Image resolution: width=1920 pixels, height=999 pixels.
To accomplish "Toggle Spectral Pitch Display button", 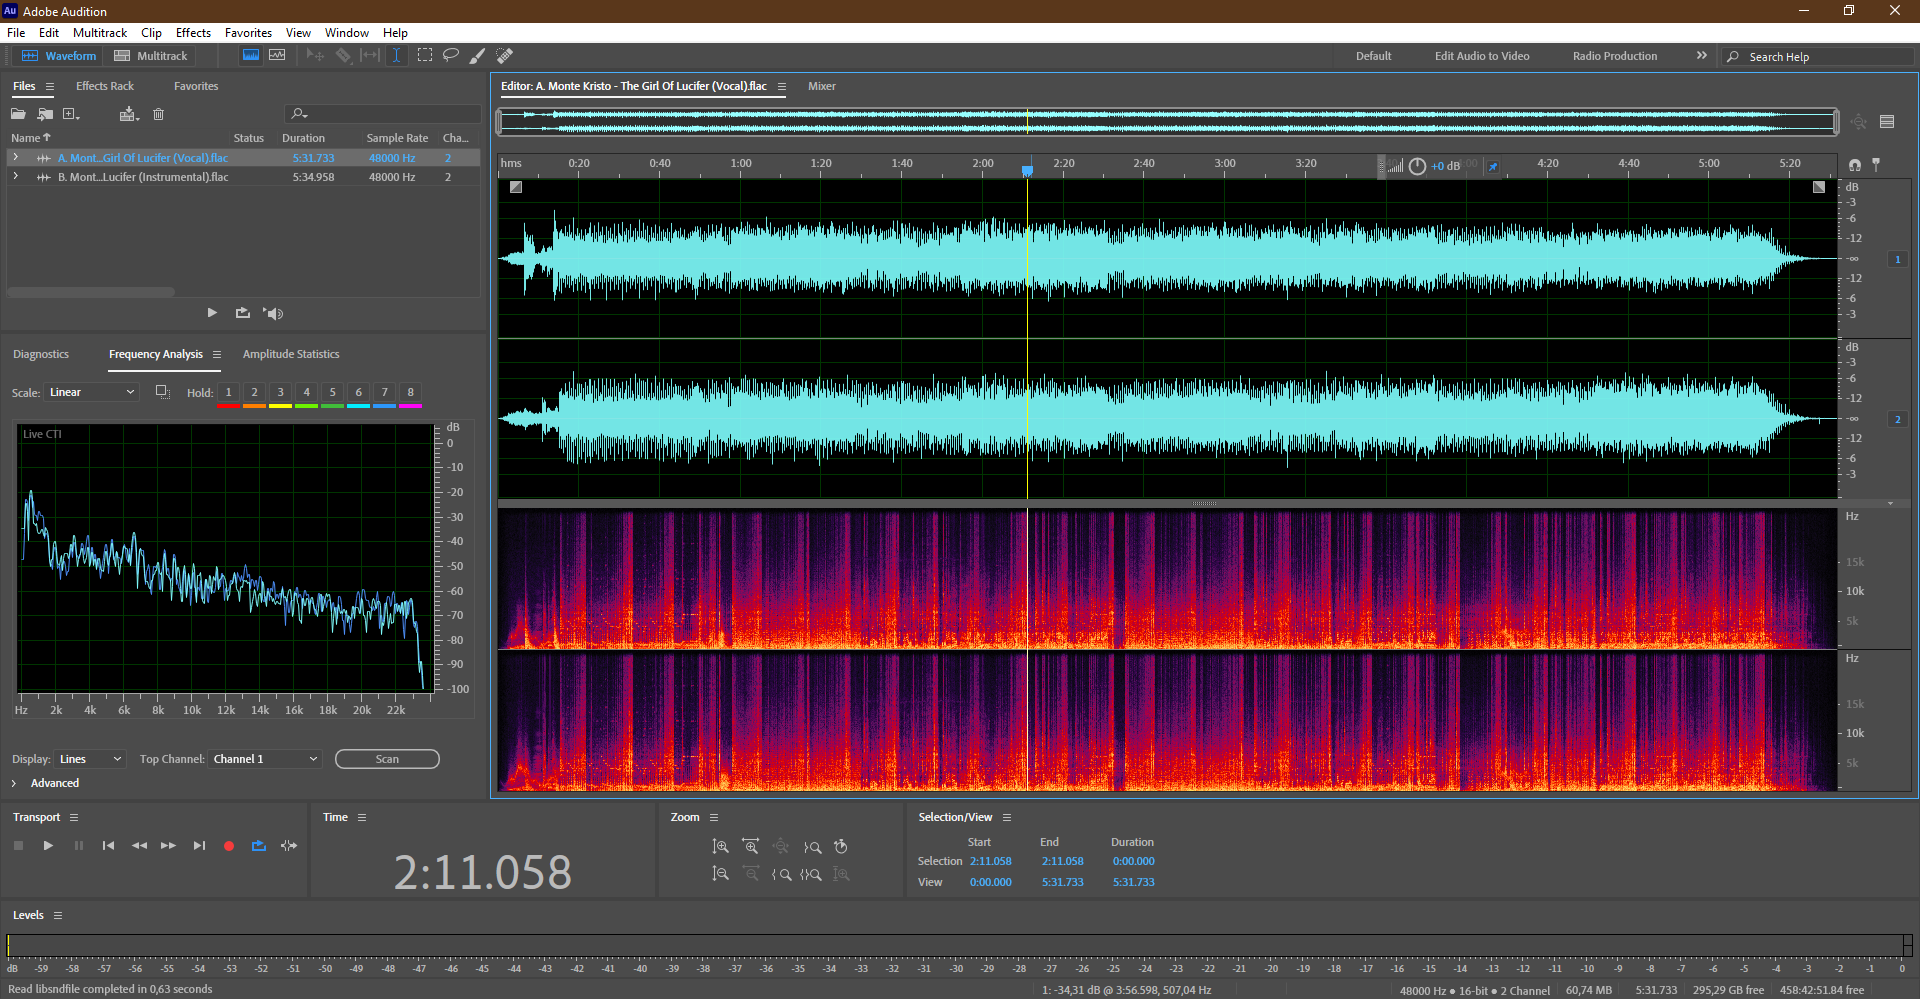I will 277,56.
